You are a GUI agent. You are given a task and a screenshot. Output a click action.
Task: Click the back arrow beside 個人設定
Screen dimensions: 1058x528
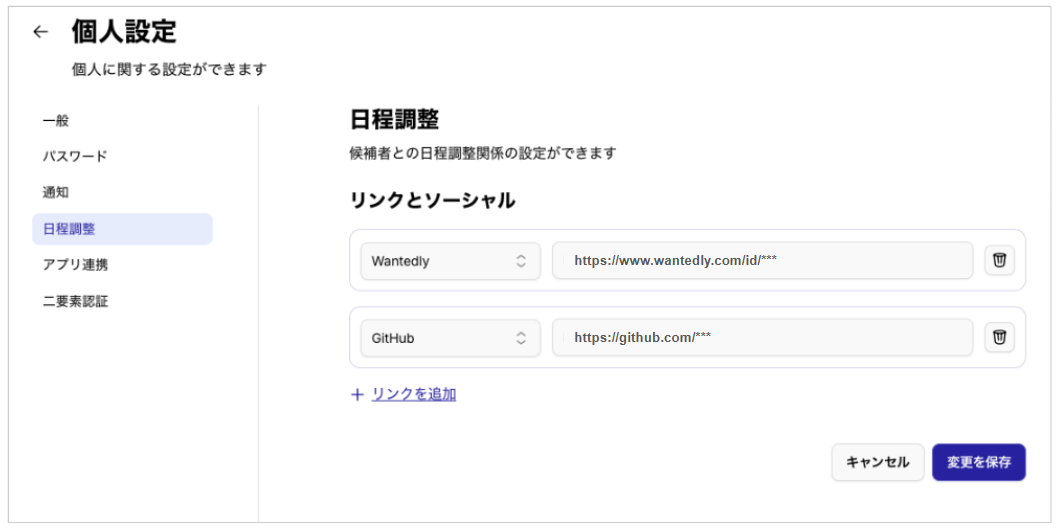click(x=40, y=32)
